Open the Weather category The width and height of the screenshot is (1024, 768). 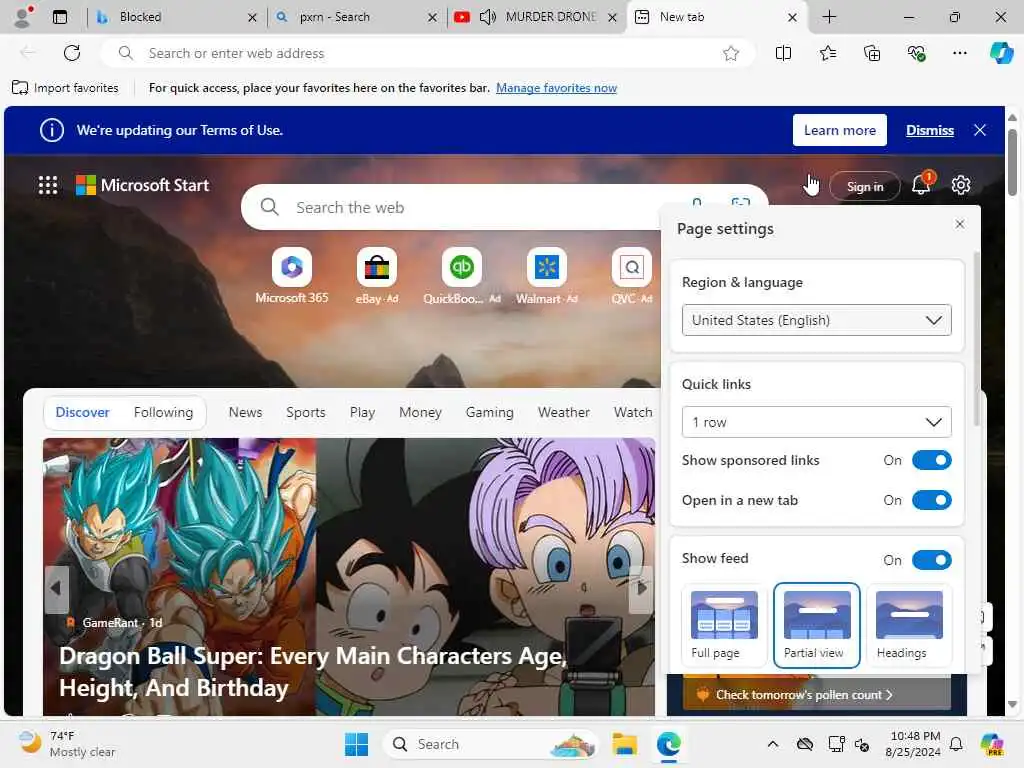click(564, 412)
